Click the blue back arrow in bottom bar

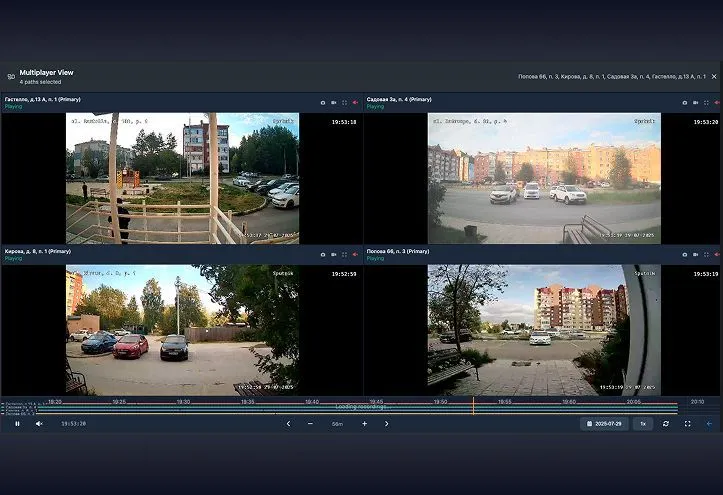709,424
